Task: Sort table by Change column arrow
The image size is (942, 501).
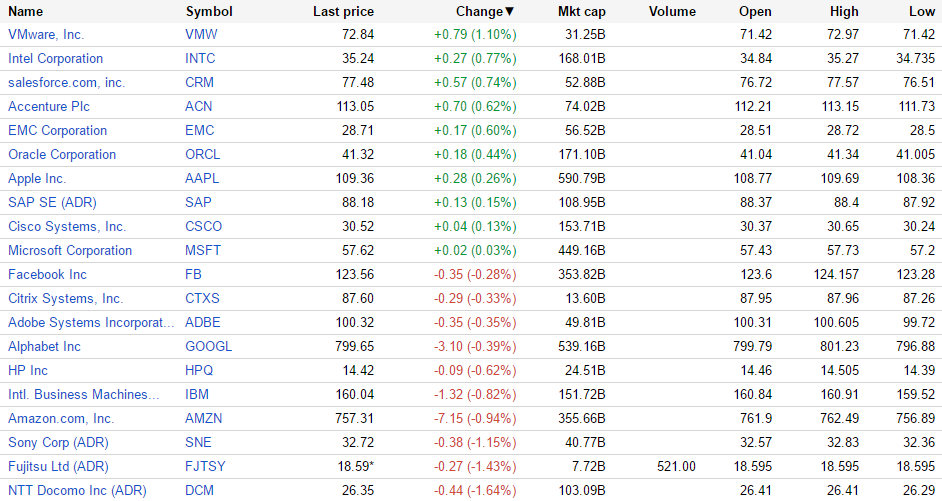Action: coord(510,11)
